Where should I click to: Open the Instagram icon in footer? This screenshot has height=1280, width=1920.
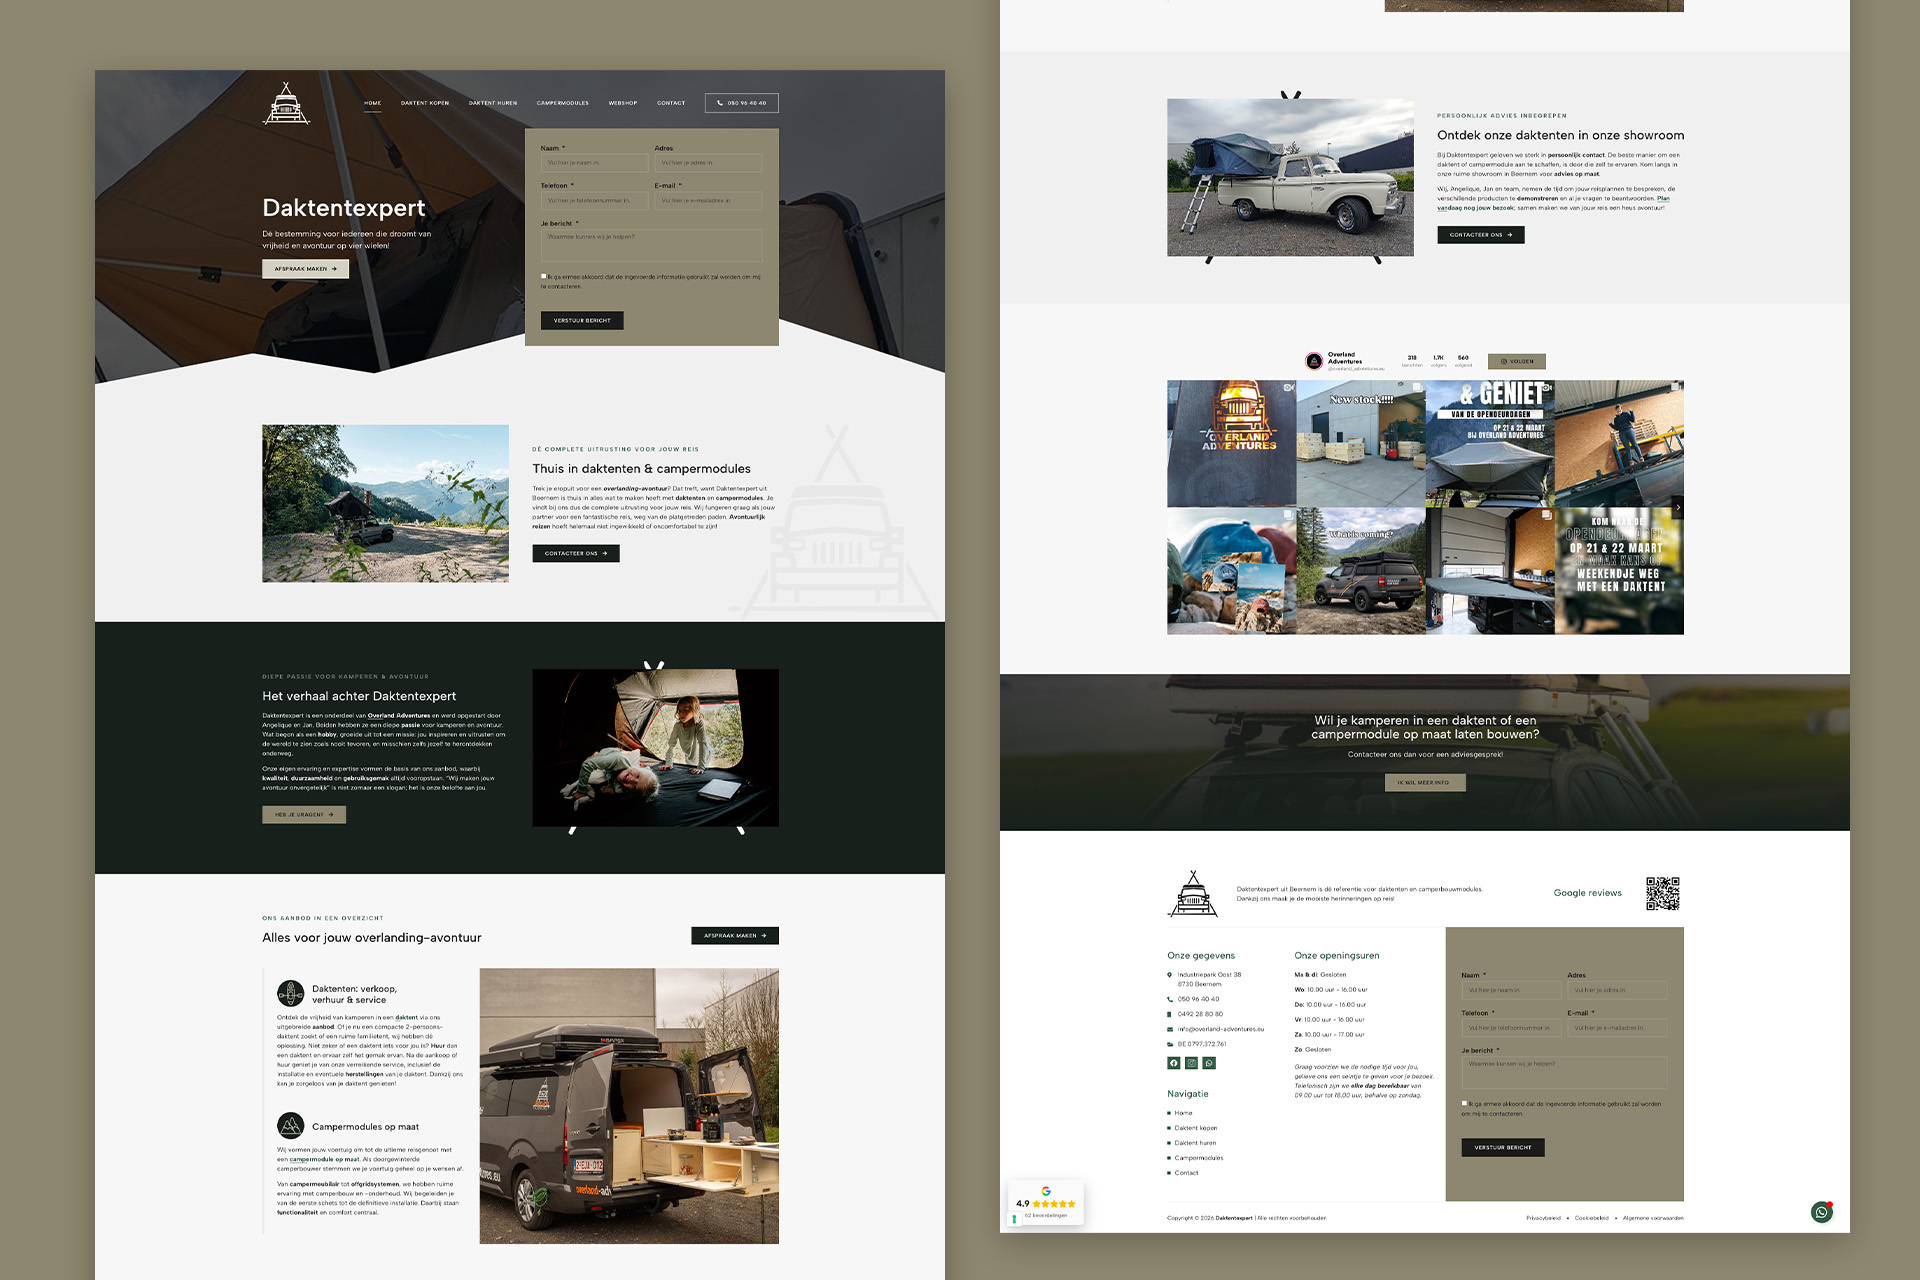1191,1063
